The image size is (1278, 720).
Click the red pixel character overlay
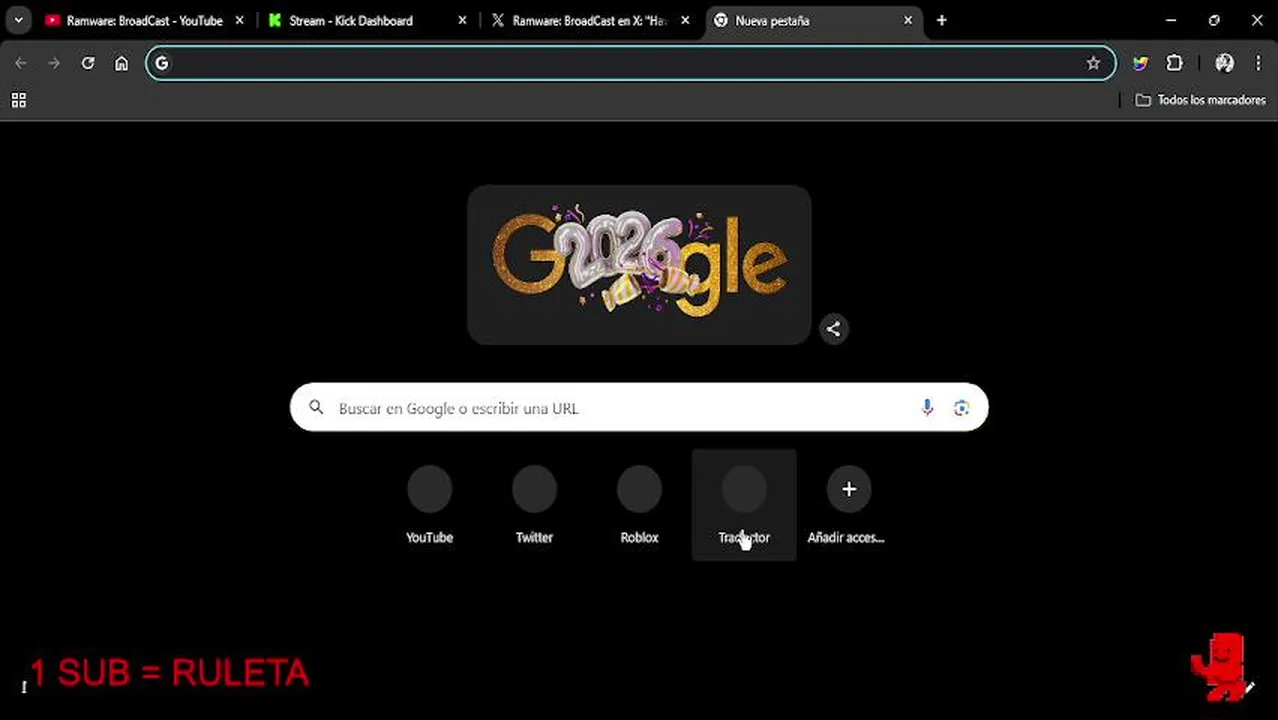click(1219, 666)
